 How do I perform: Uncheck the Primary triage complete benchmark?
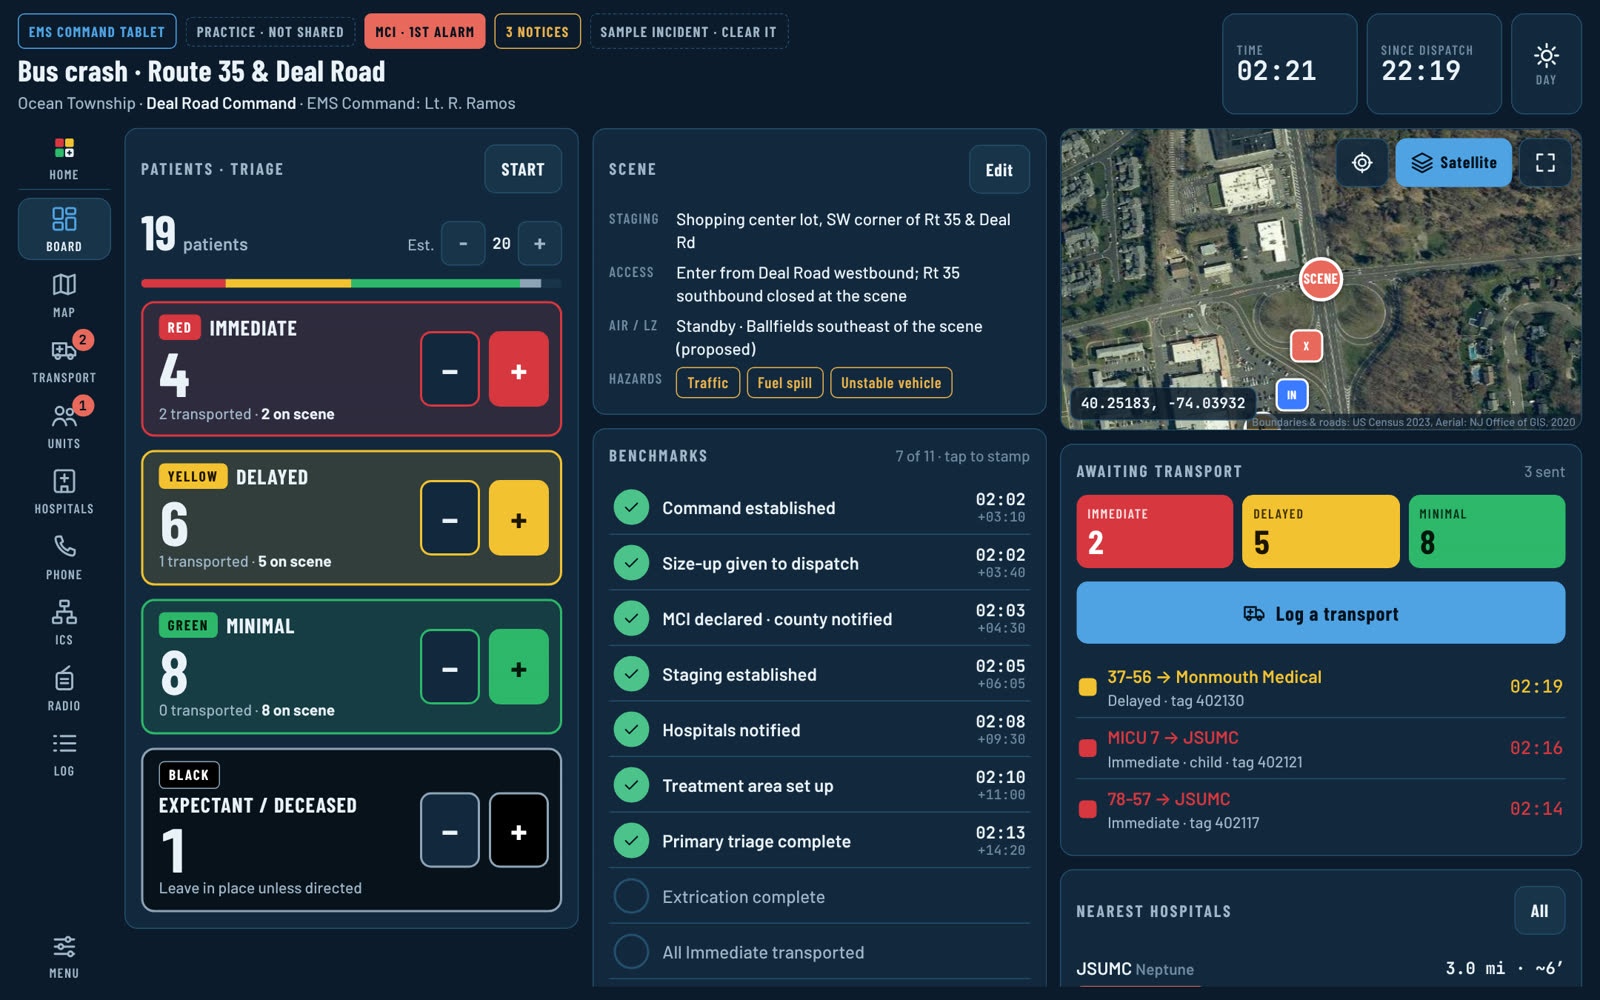(819, 841)
